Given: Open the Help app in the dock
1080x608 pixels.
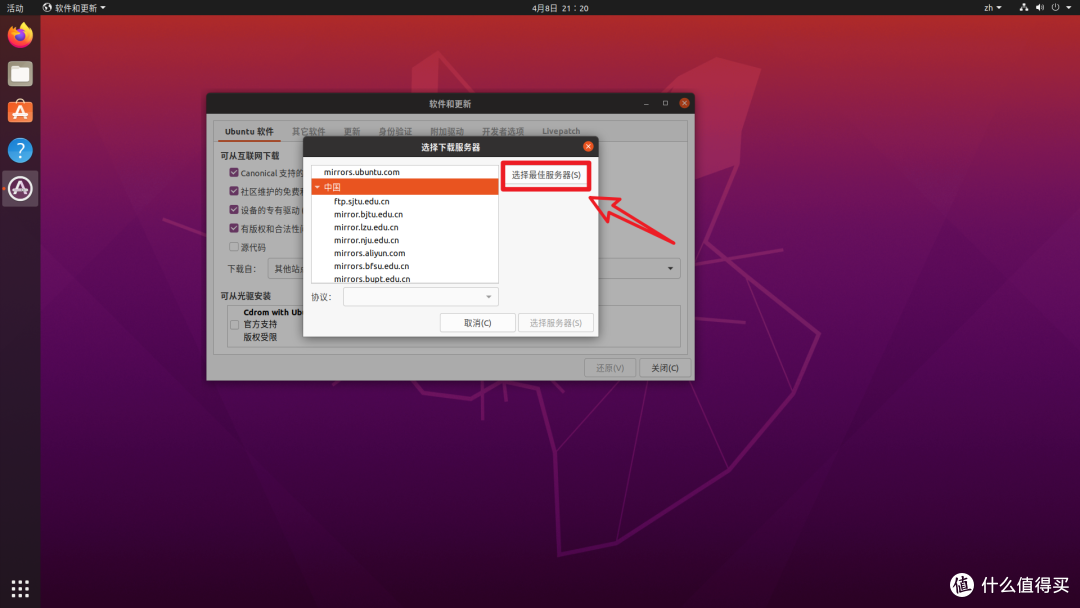Looking at the screenshot, I should click(19, 149).
